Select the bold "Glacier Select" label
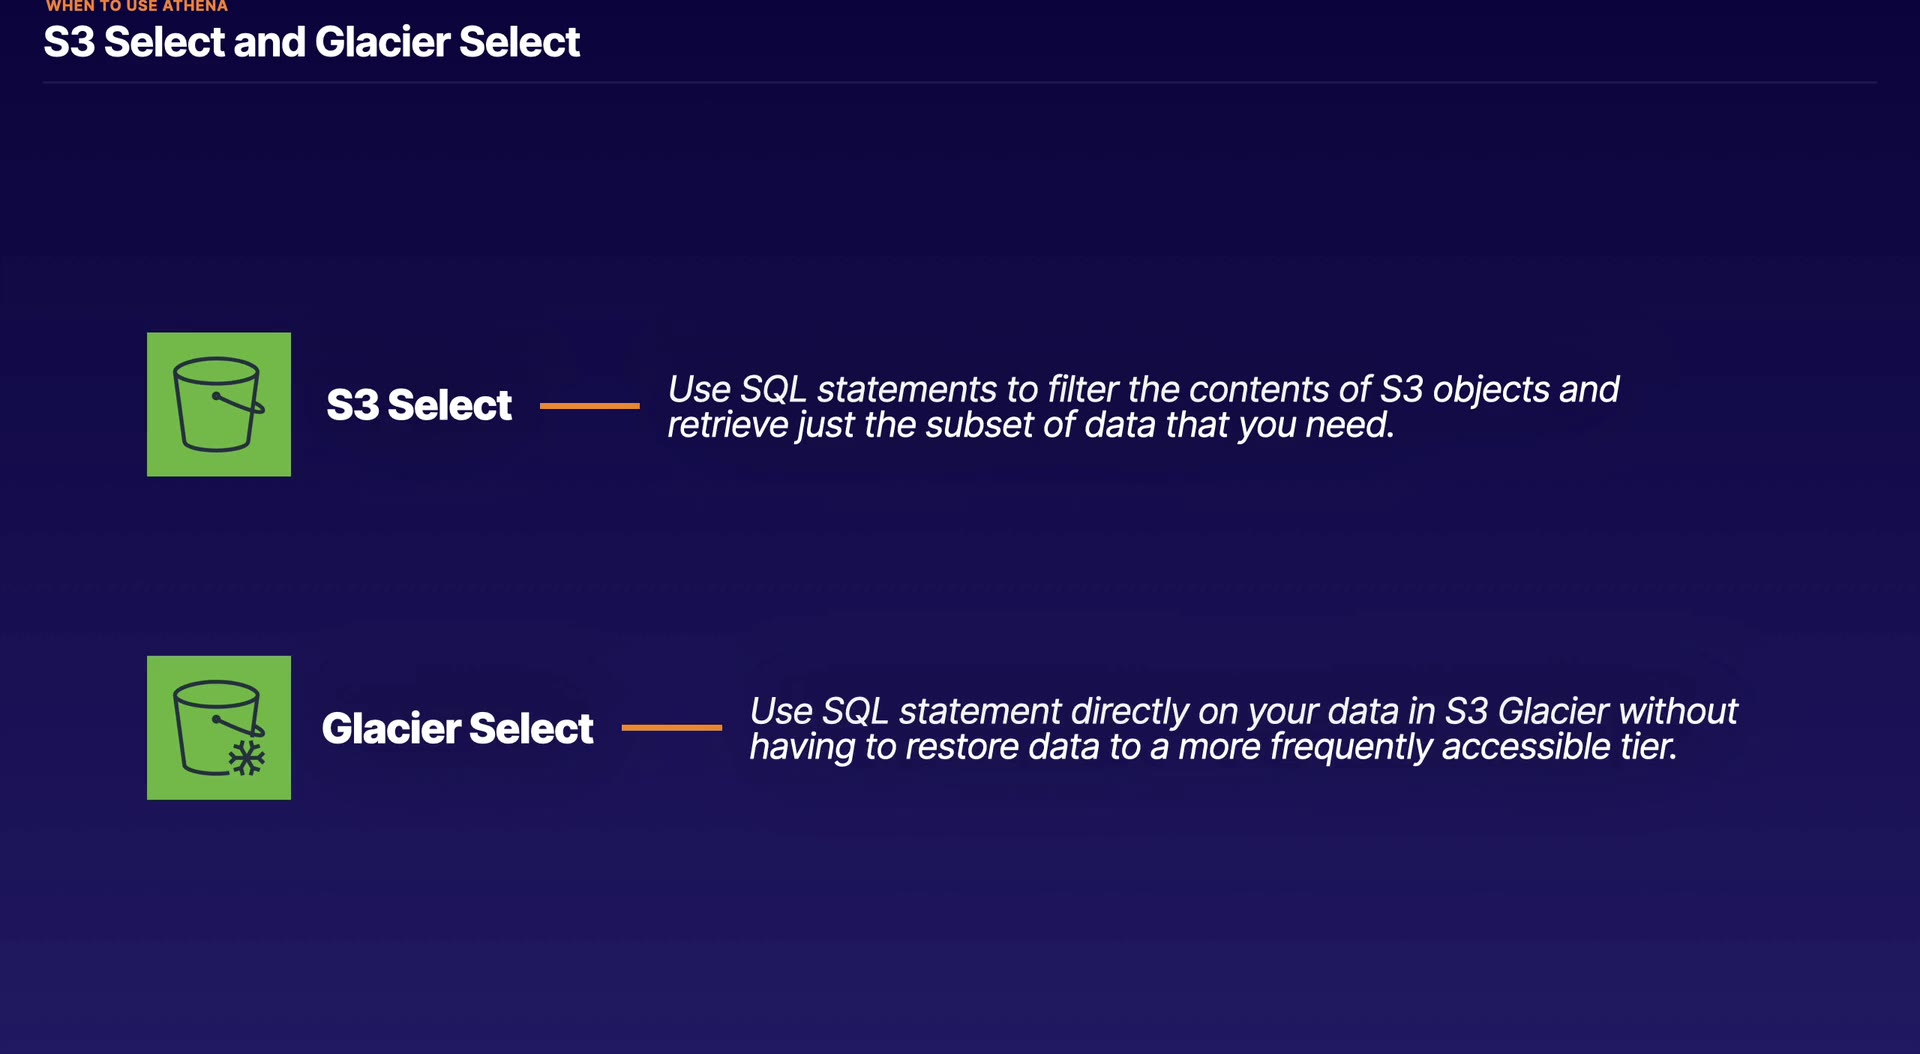This screenshot has width=1920, height=1054. [457, 728]
